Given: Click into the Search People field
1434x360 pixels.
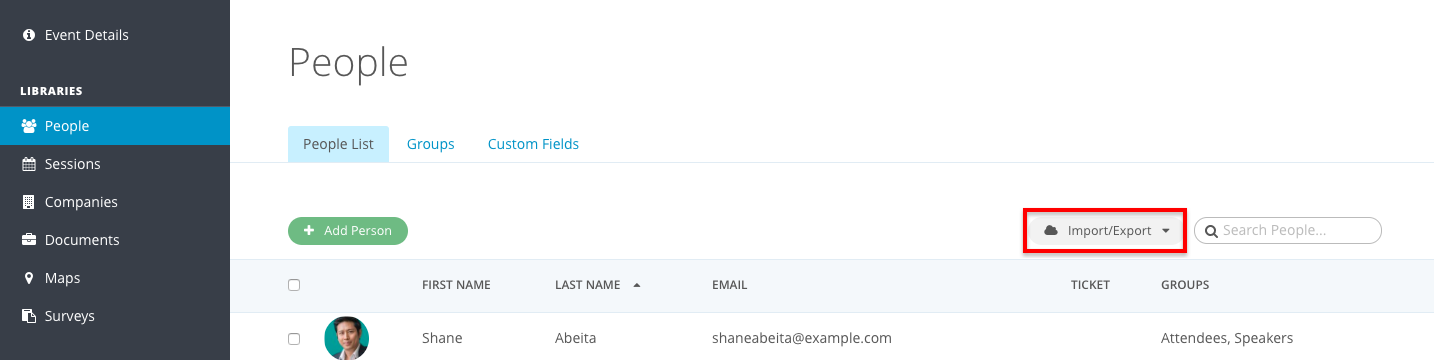Looking at the screenshot, I should pos(1288,231).
